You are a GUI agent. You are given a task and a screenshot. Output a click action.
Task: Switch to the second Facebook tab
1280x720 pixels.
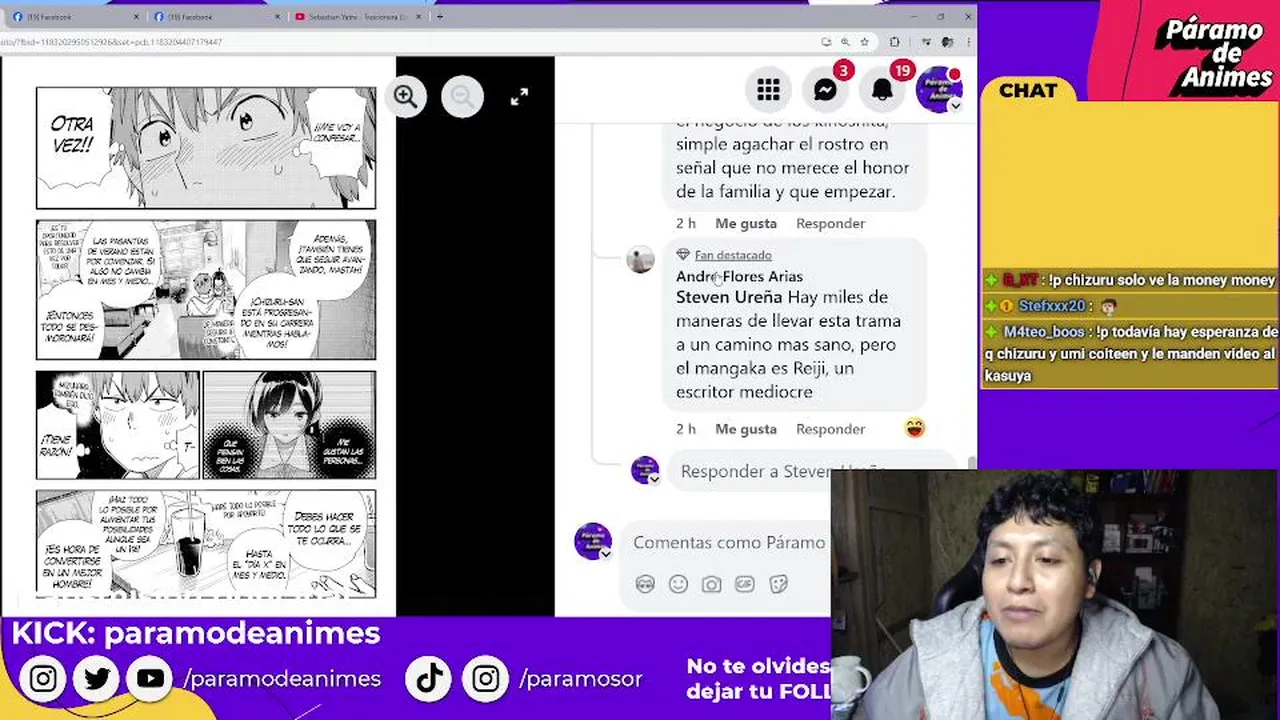215,17
